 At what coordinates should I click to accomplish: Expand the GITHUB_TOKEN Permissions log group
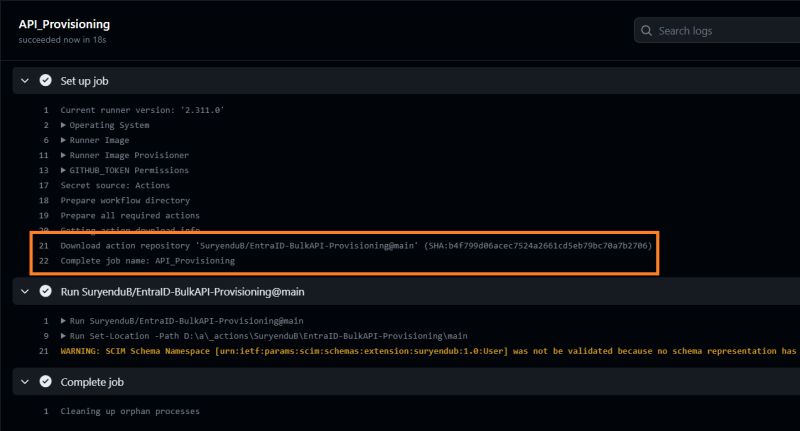click(x=63, y=170)
